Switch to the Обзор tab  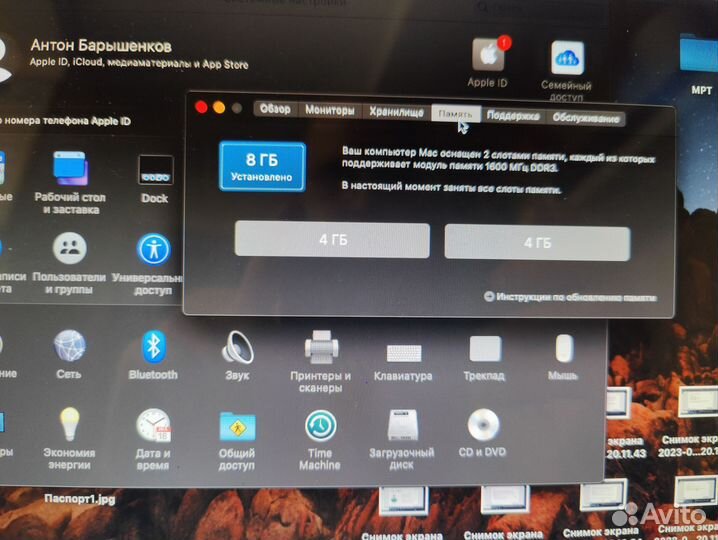[x=275, y=109]
